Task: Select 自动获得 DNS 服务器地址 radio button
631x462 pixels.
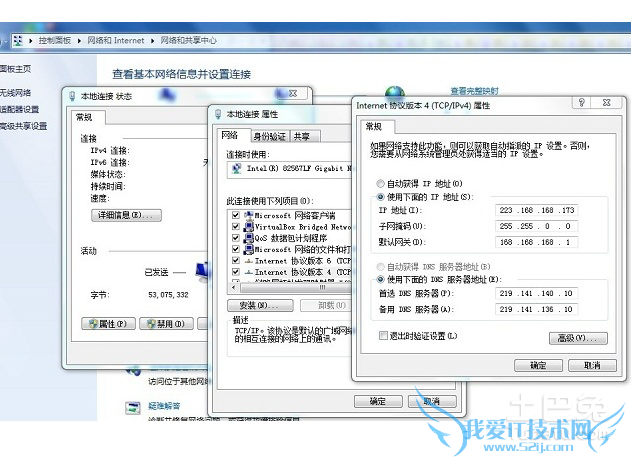Action: [380, 267]
